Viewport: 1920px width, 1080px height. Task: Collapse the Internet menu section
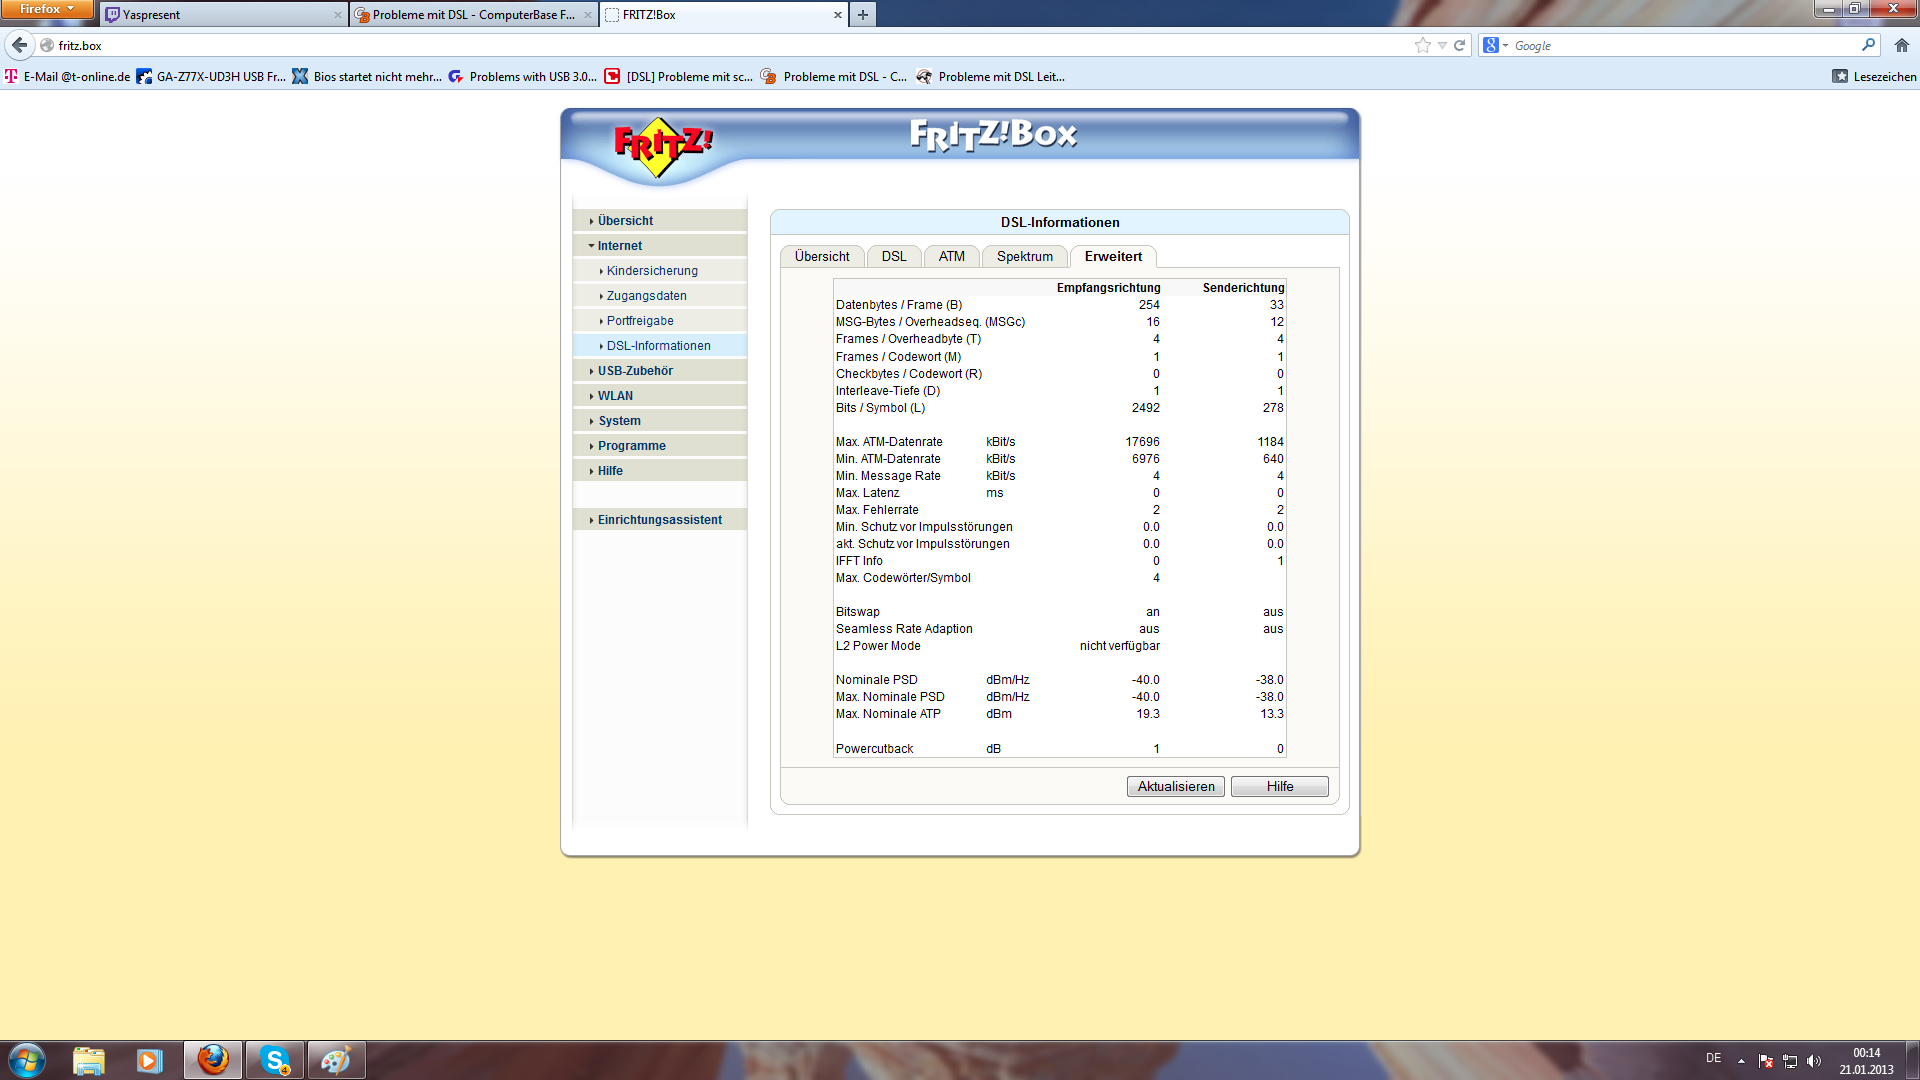point(619,246)
